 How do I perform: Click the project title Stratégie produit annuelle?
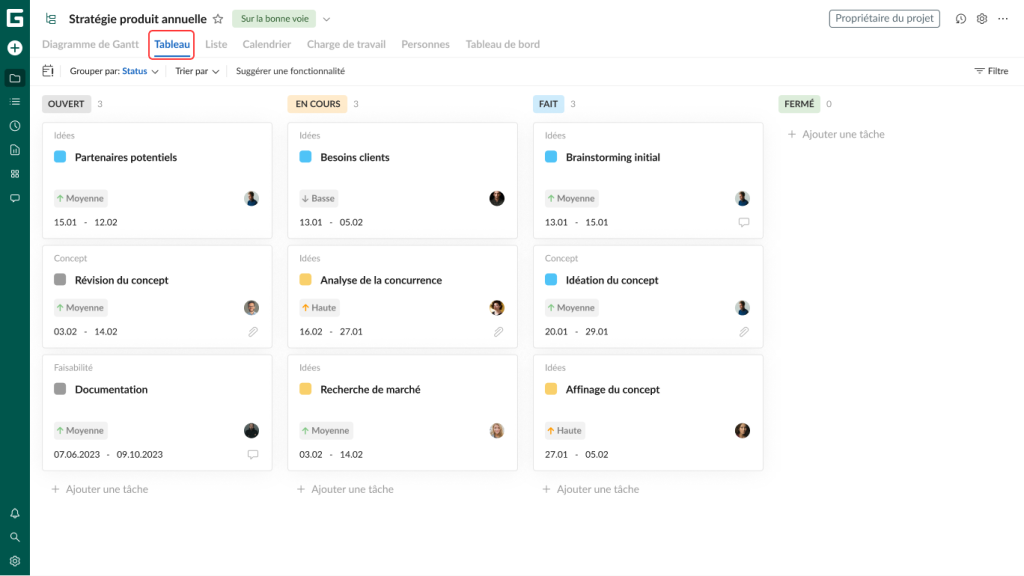point(138,19)
